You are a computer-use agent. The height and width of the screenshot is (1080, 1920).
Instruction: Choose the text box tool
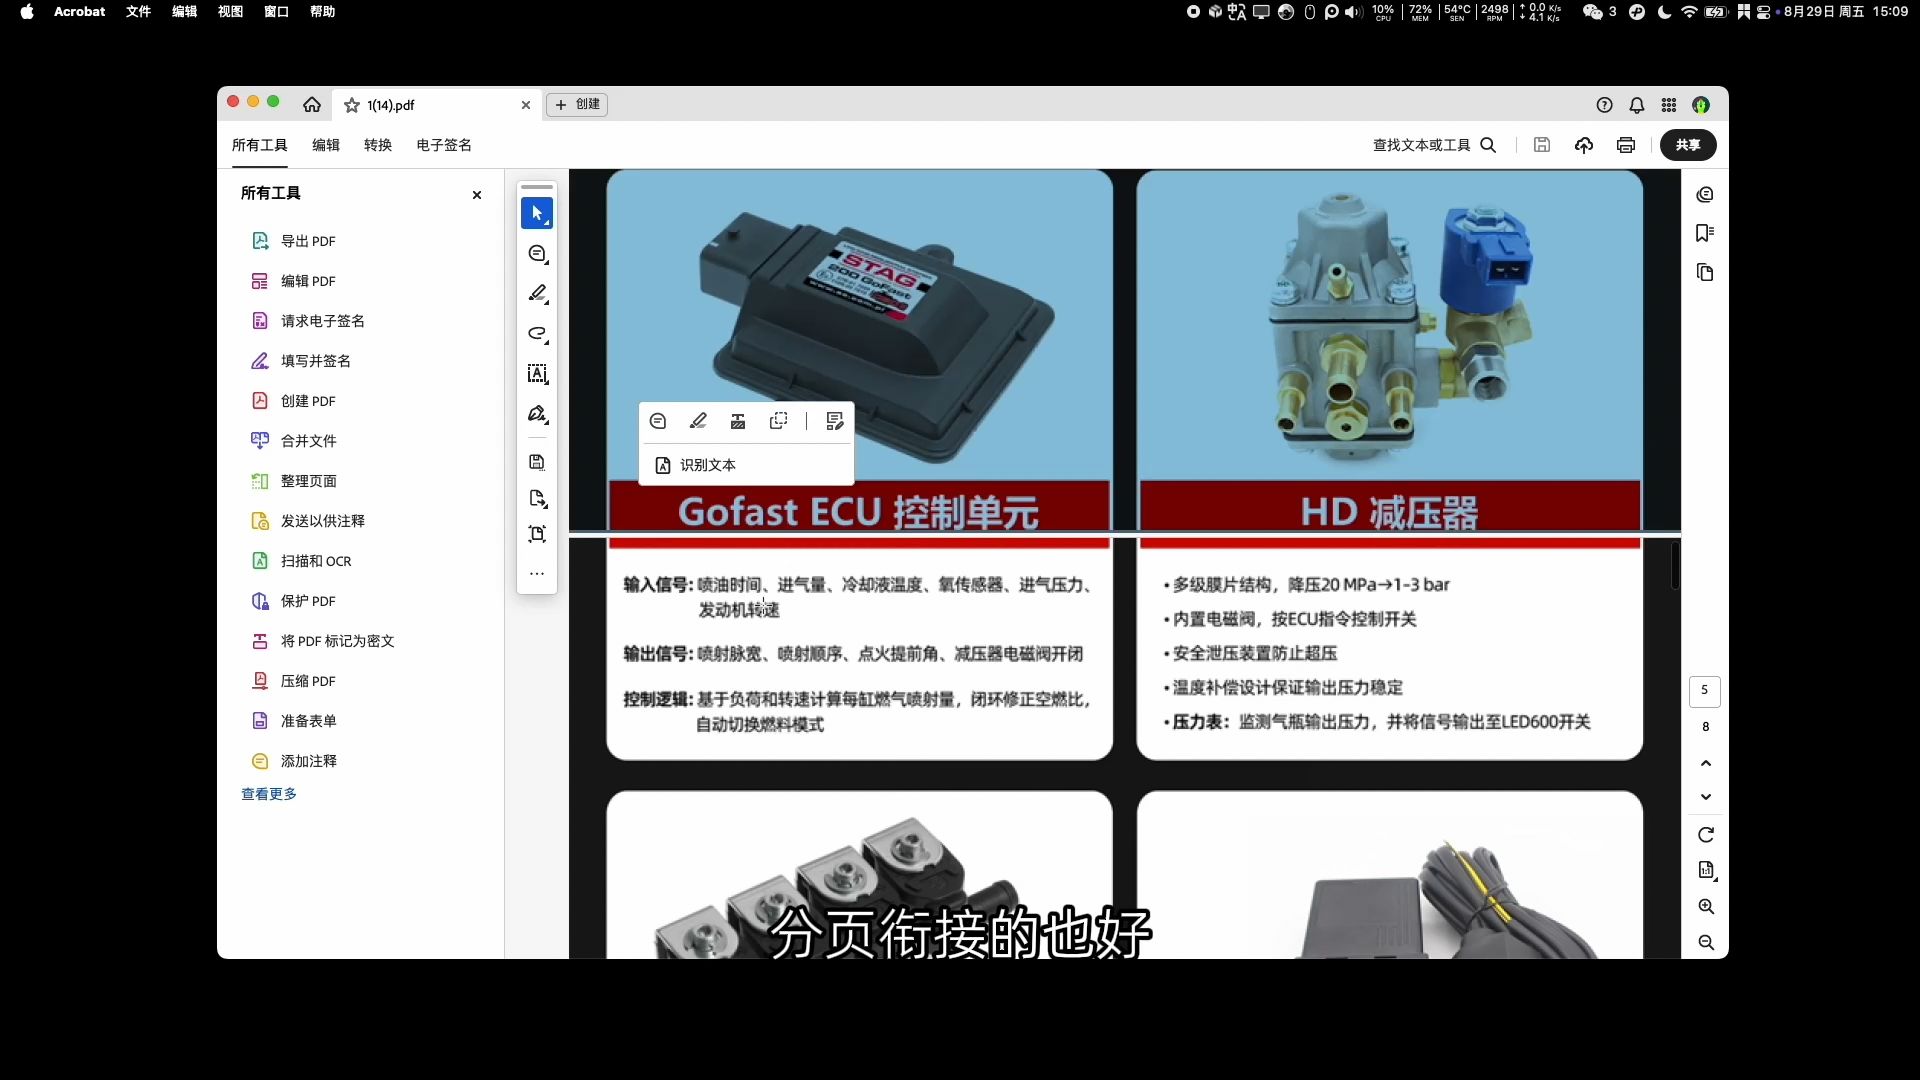[x=537, y=373]
